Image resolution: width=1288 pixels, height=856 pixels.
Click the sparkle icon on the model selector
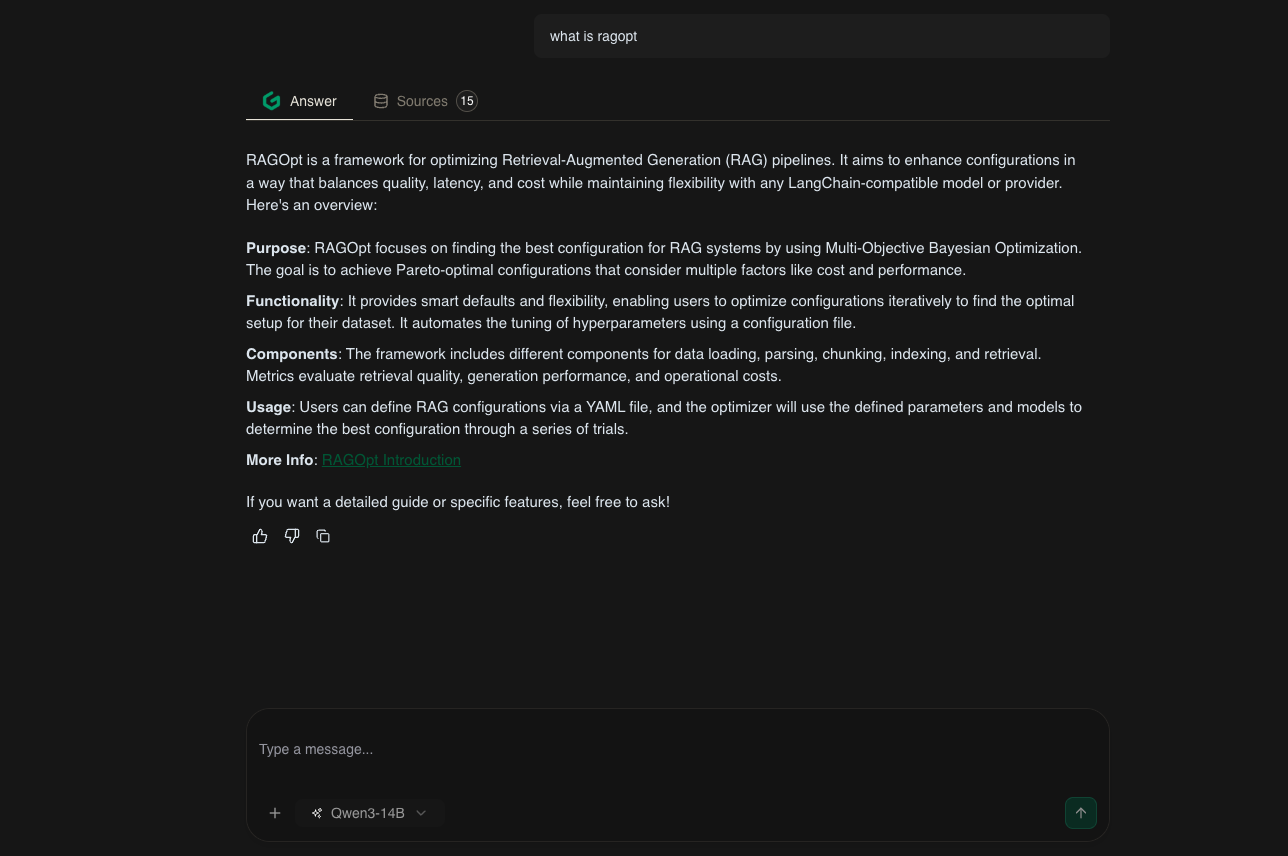point(317,813)
